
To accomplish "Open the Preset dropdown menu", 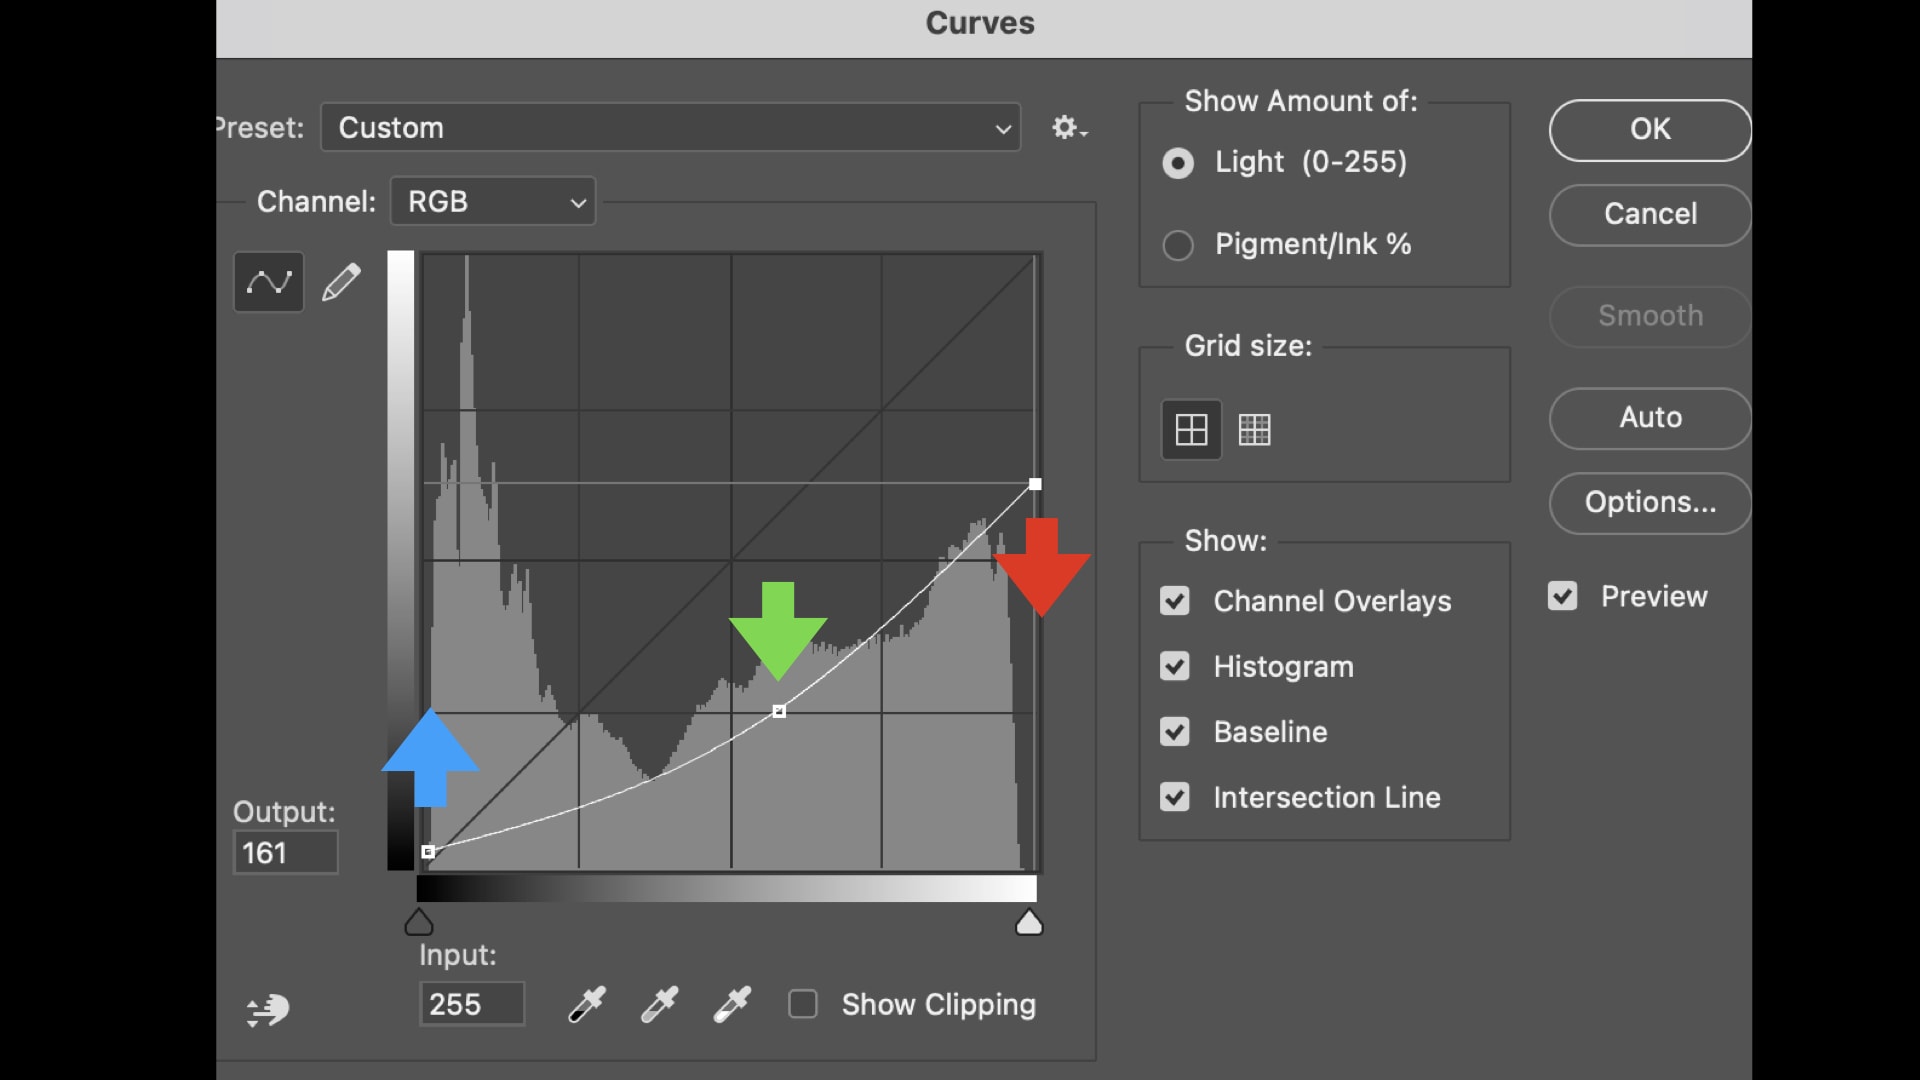I will pyautogui.click(x=669, y=127).
